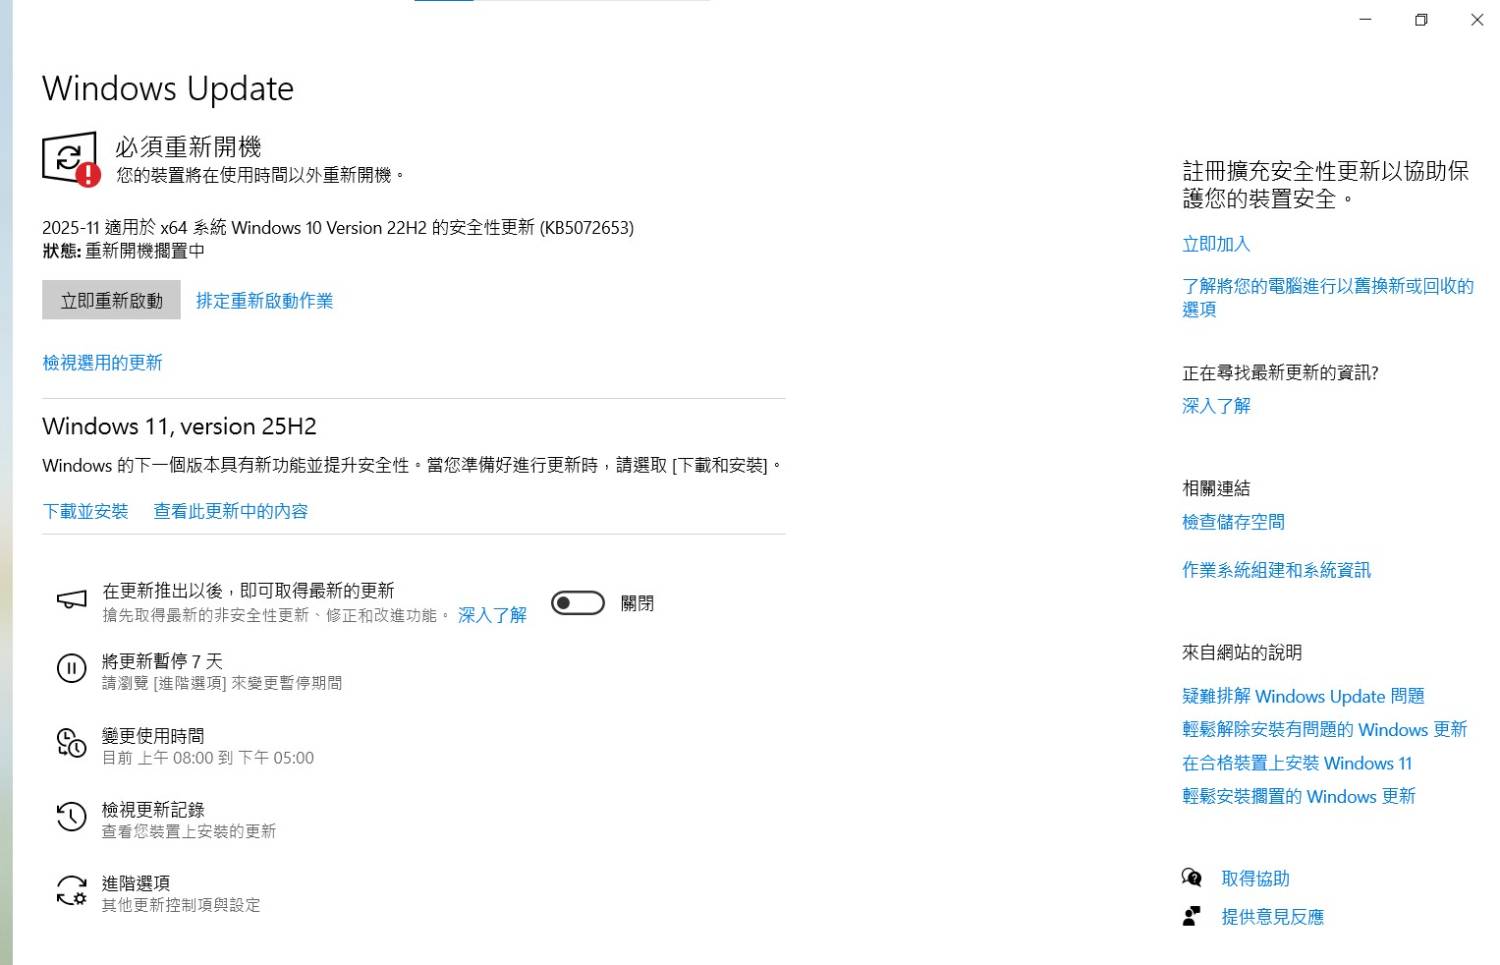The image size is (1500, 965).
Task: Open 查看此更新中的內容 link
Action: click(230, 511)
